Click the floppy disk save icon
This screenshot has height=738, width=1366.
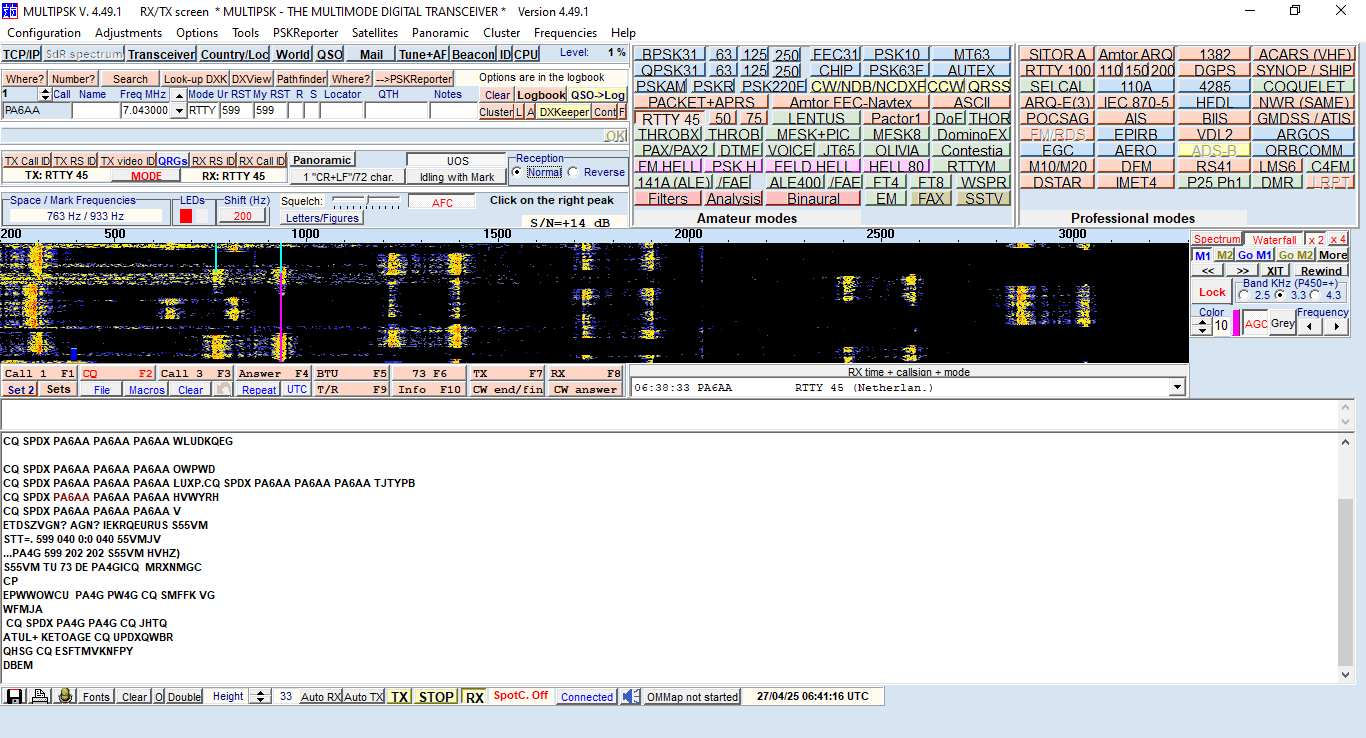point(15,696)
